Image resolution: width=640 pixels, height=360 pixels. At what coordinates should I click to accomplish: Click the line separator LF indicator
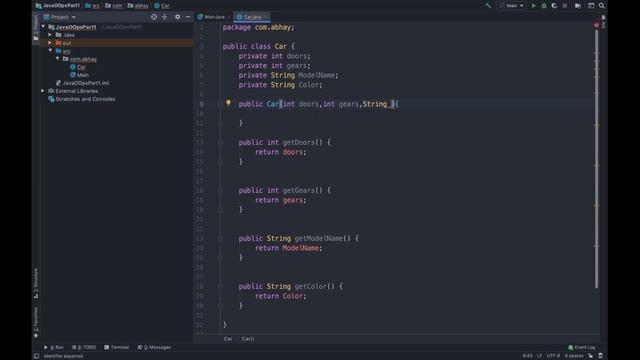539,356
